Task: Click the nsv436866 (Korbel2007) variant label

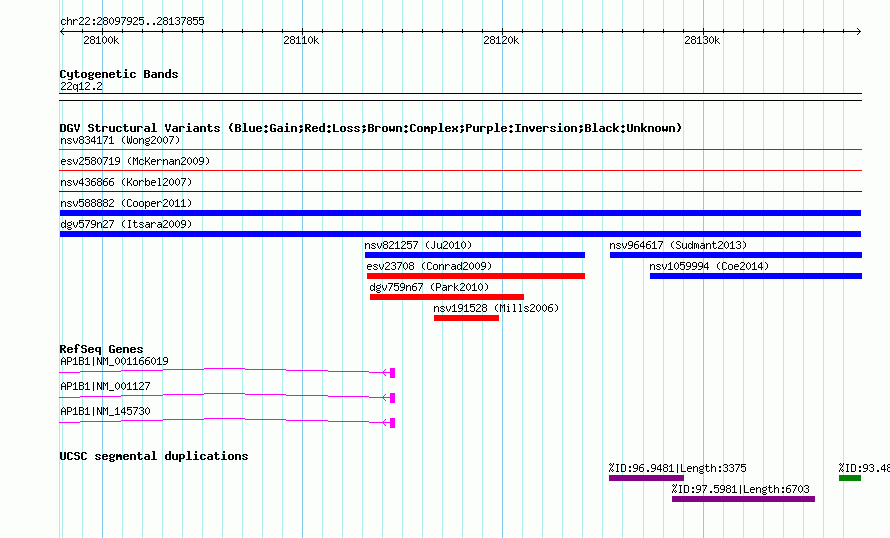Action: pos(126,182)
